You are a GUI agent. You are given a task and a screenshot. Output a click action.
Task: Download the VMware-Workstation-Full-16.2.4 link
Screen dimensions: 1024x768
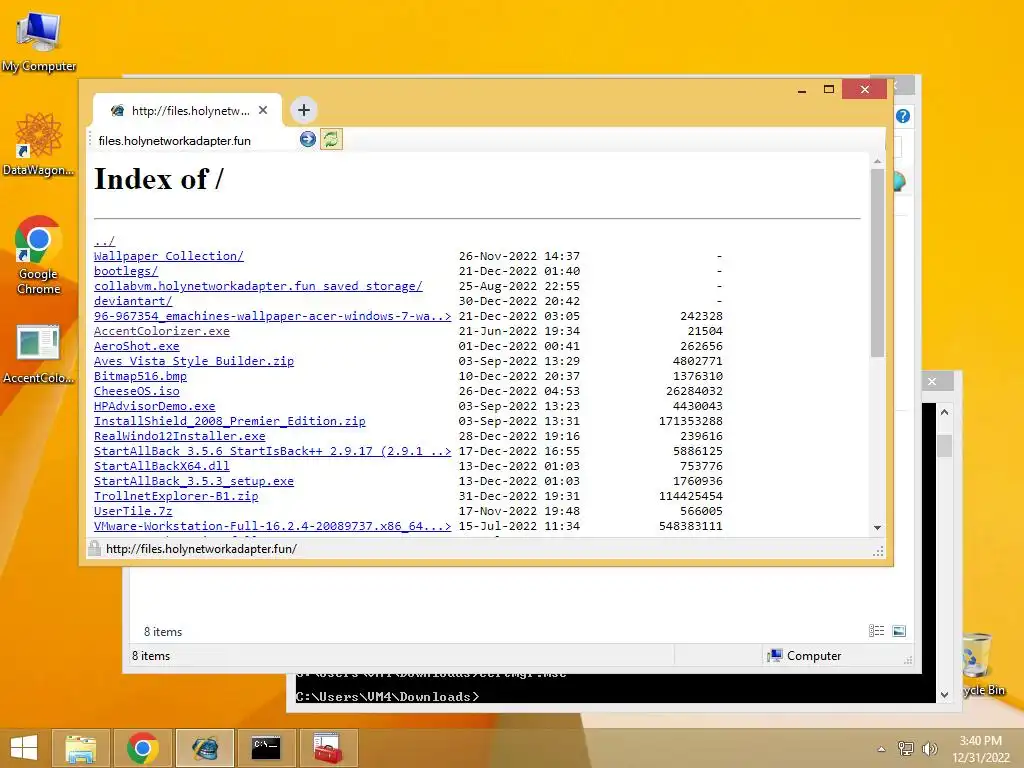pyautogui.click(x=272, y=526)
